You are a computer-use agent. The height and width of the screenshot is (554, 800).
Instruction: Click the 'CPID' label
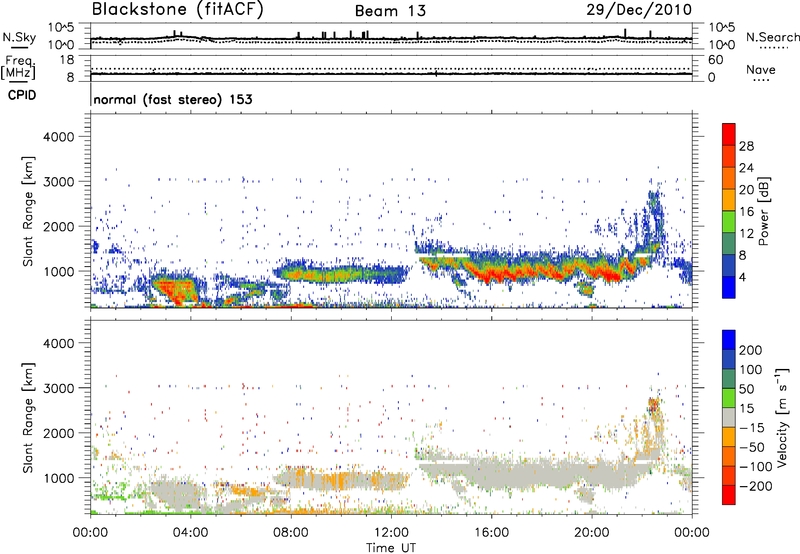[22, 95]
